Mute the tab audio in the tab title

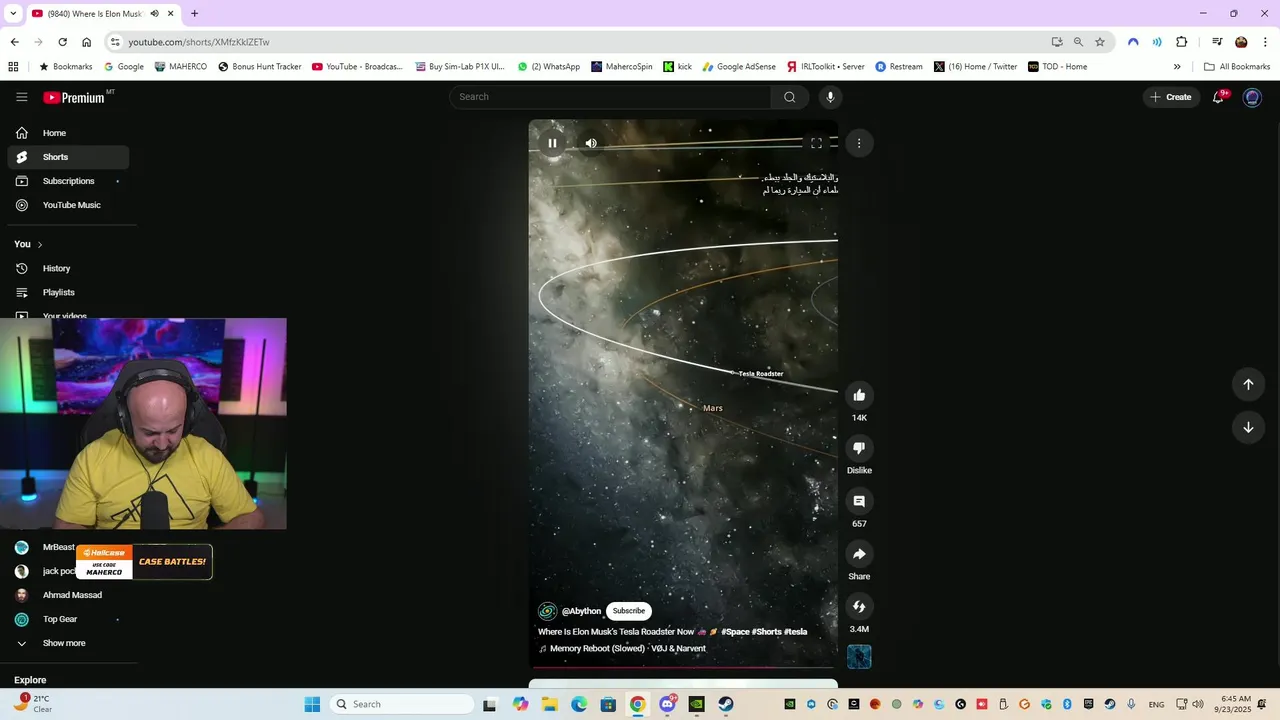tap(154, 14)
